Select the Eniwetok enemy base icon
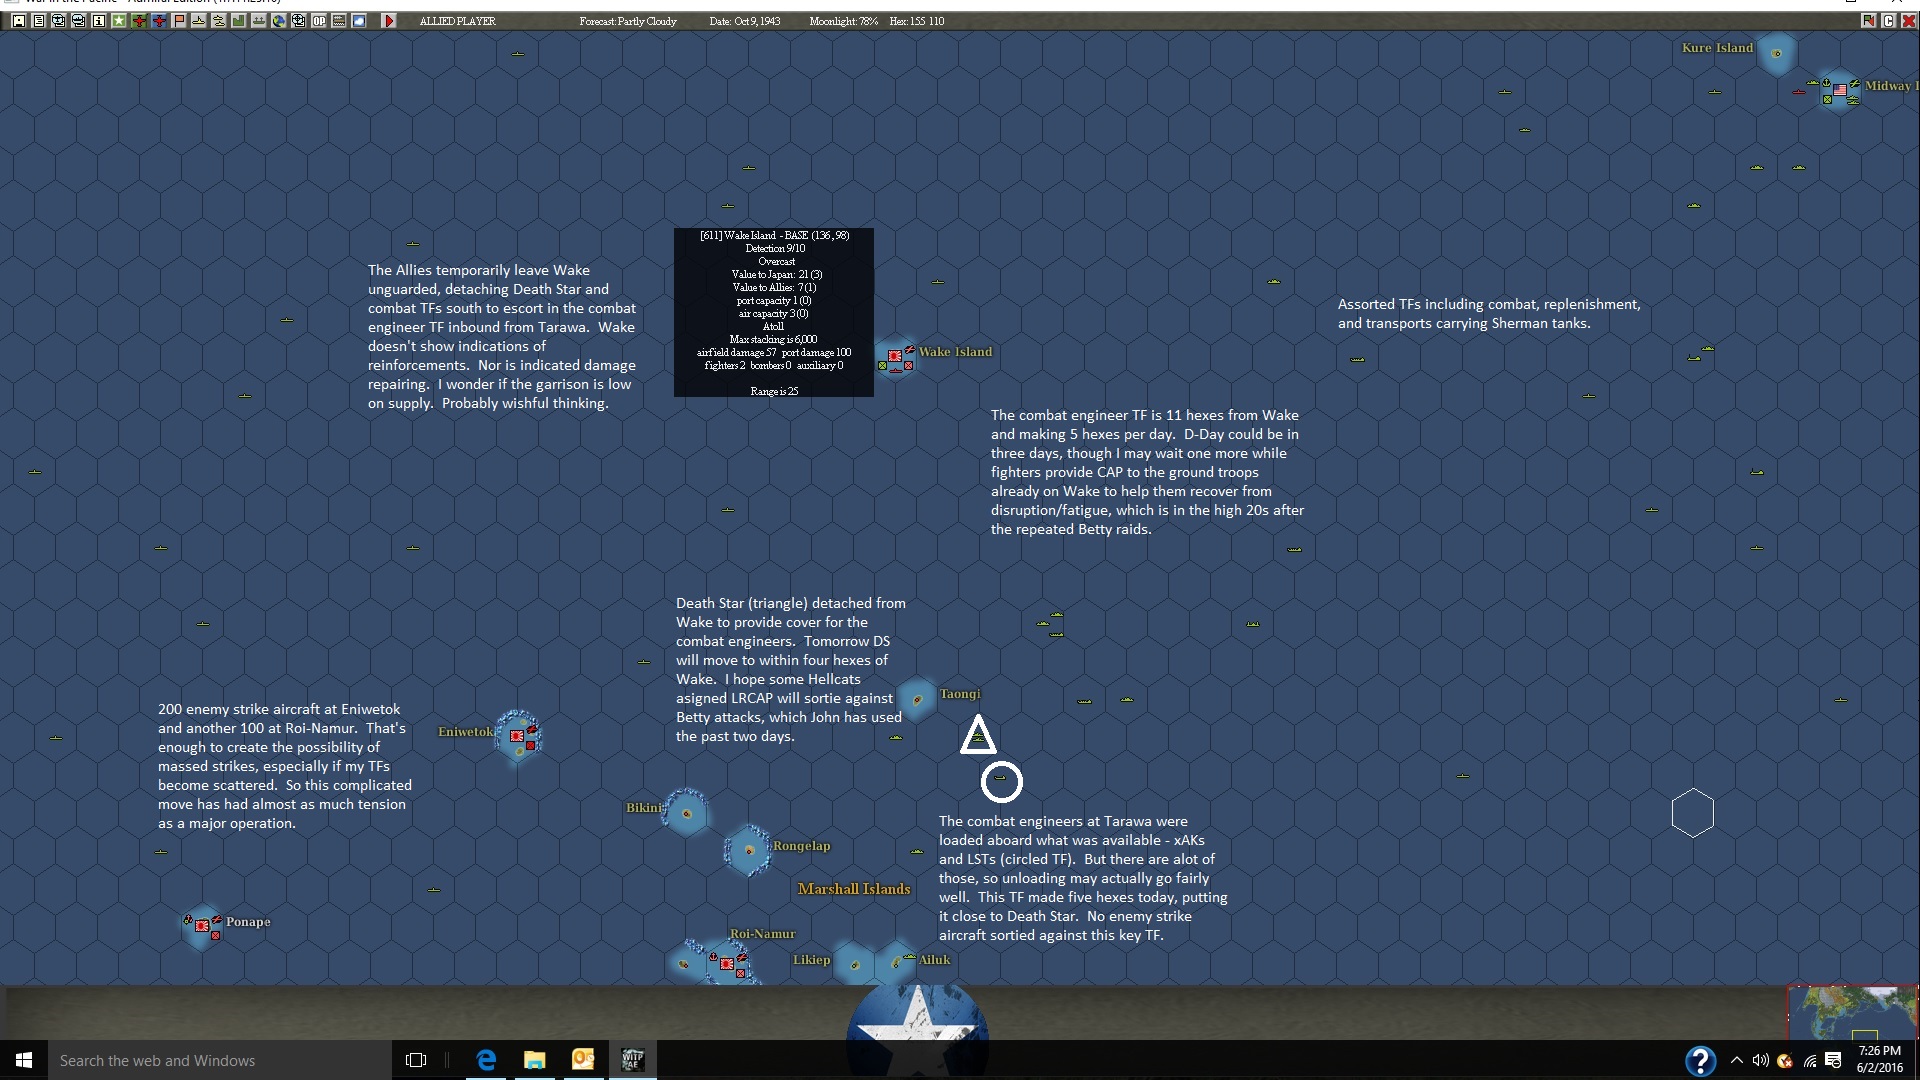The height and width of the screenshot is (1080, 1920). coord(518,736)
